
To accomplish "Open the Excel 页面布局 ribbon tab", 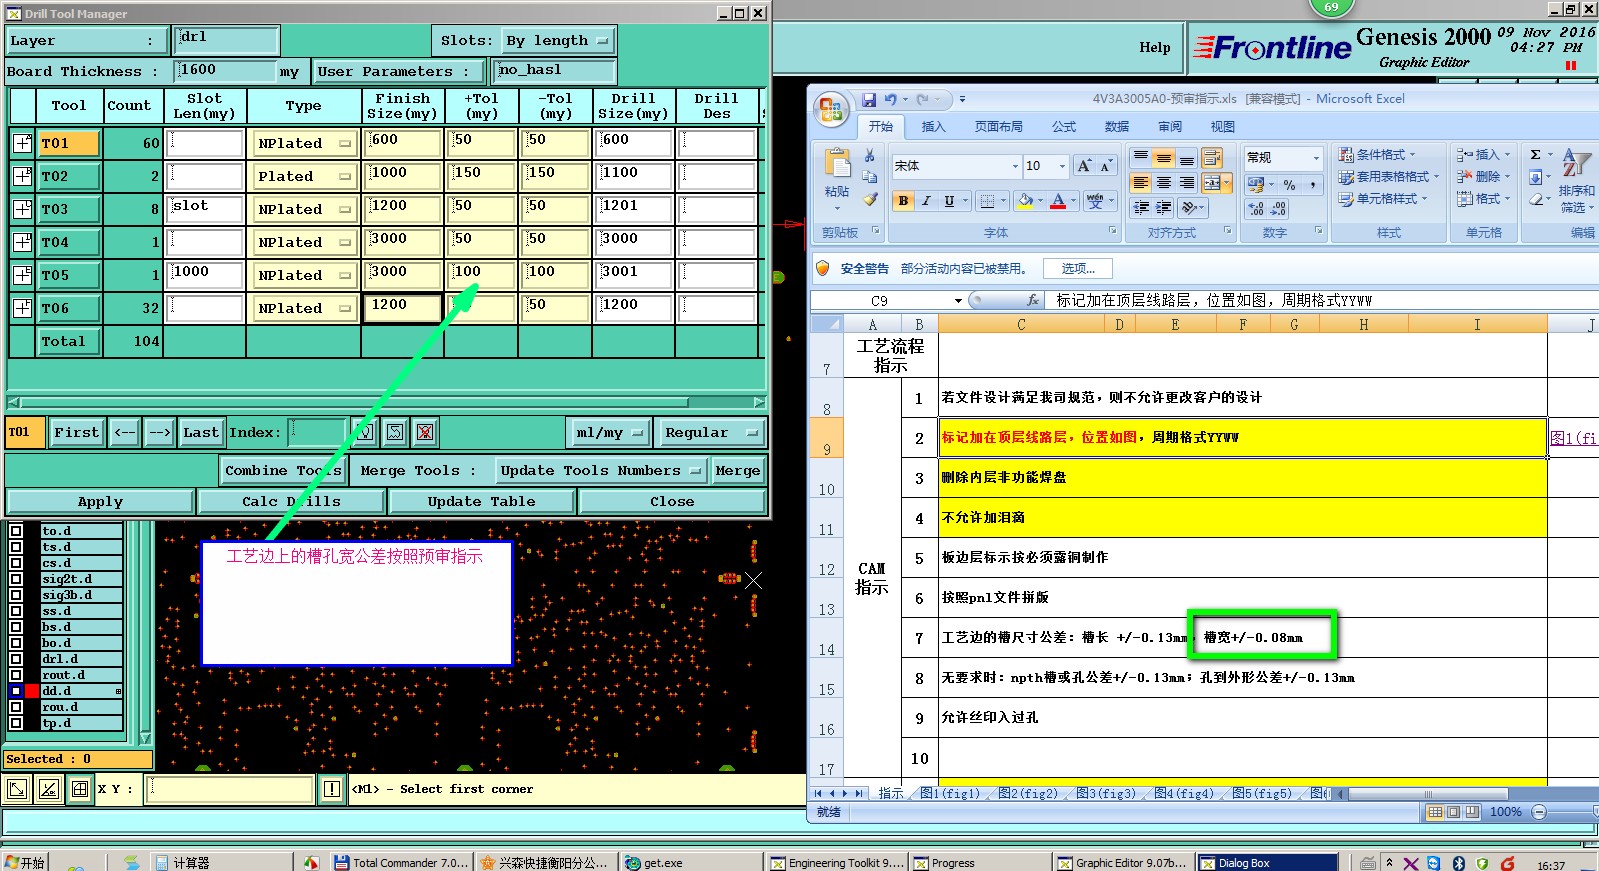I will (998, 127).
